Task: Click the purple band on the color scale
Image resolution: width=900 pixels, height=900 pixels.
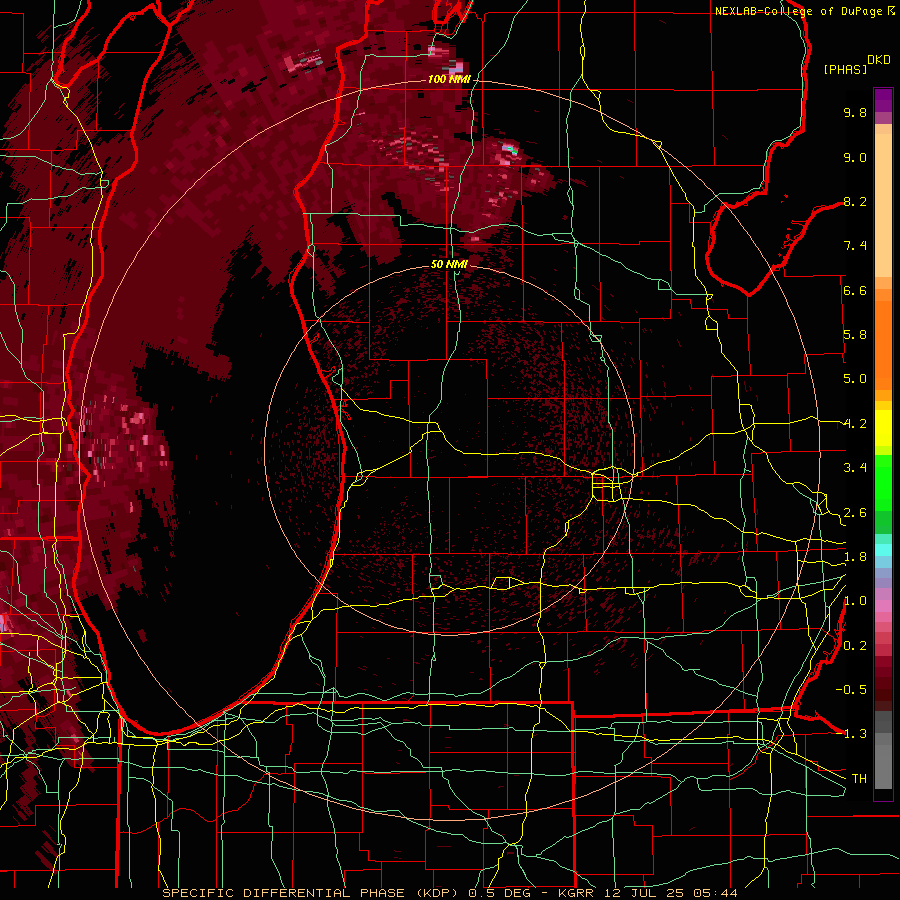Action: click(x=883, y=100)
